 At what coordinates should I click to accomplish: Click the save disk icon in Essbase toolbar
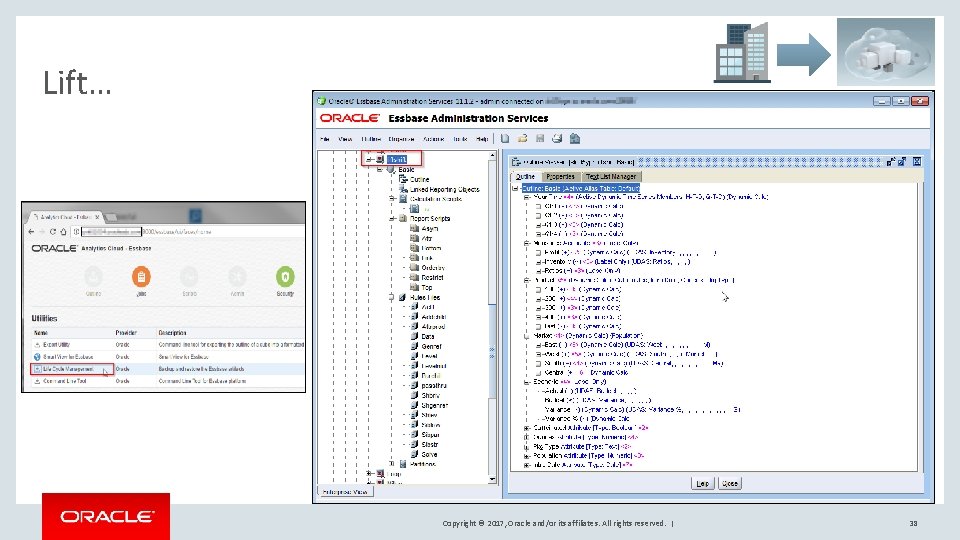tap(540, 139)
